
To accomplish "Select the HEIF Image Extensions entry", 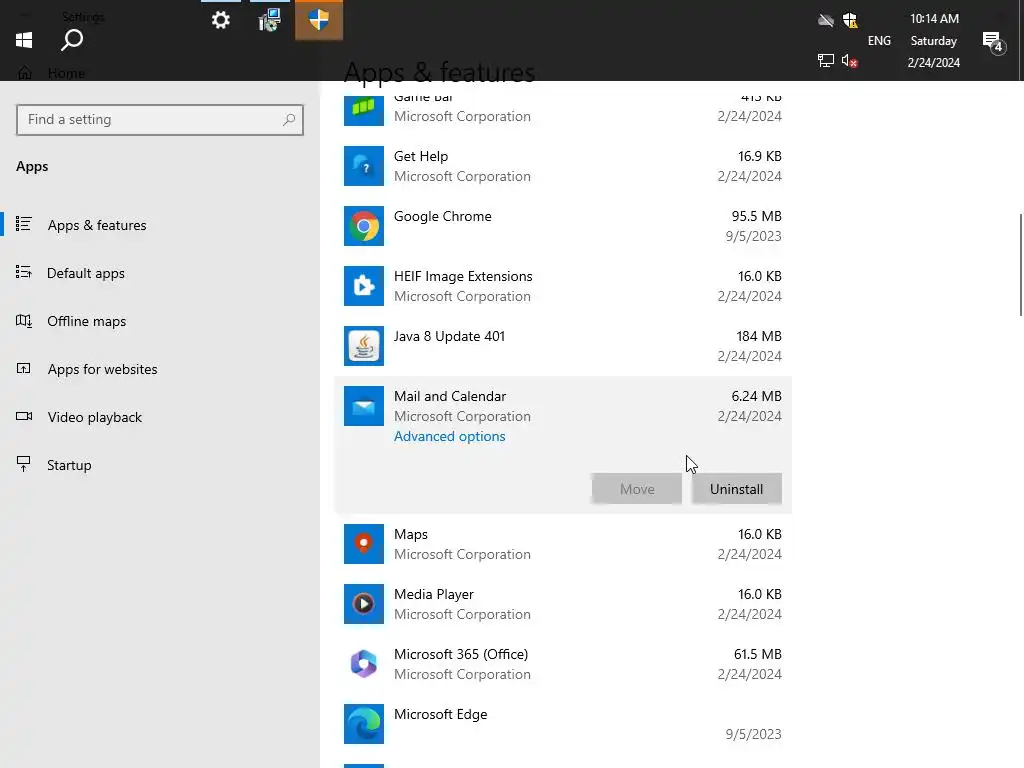I will (563, 286).
